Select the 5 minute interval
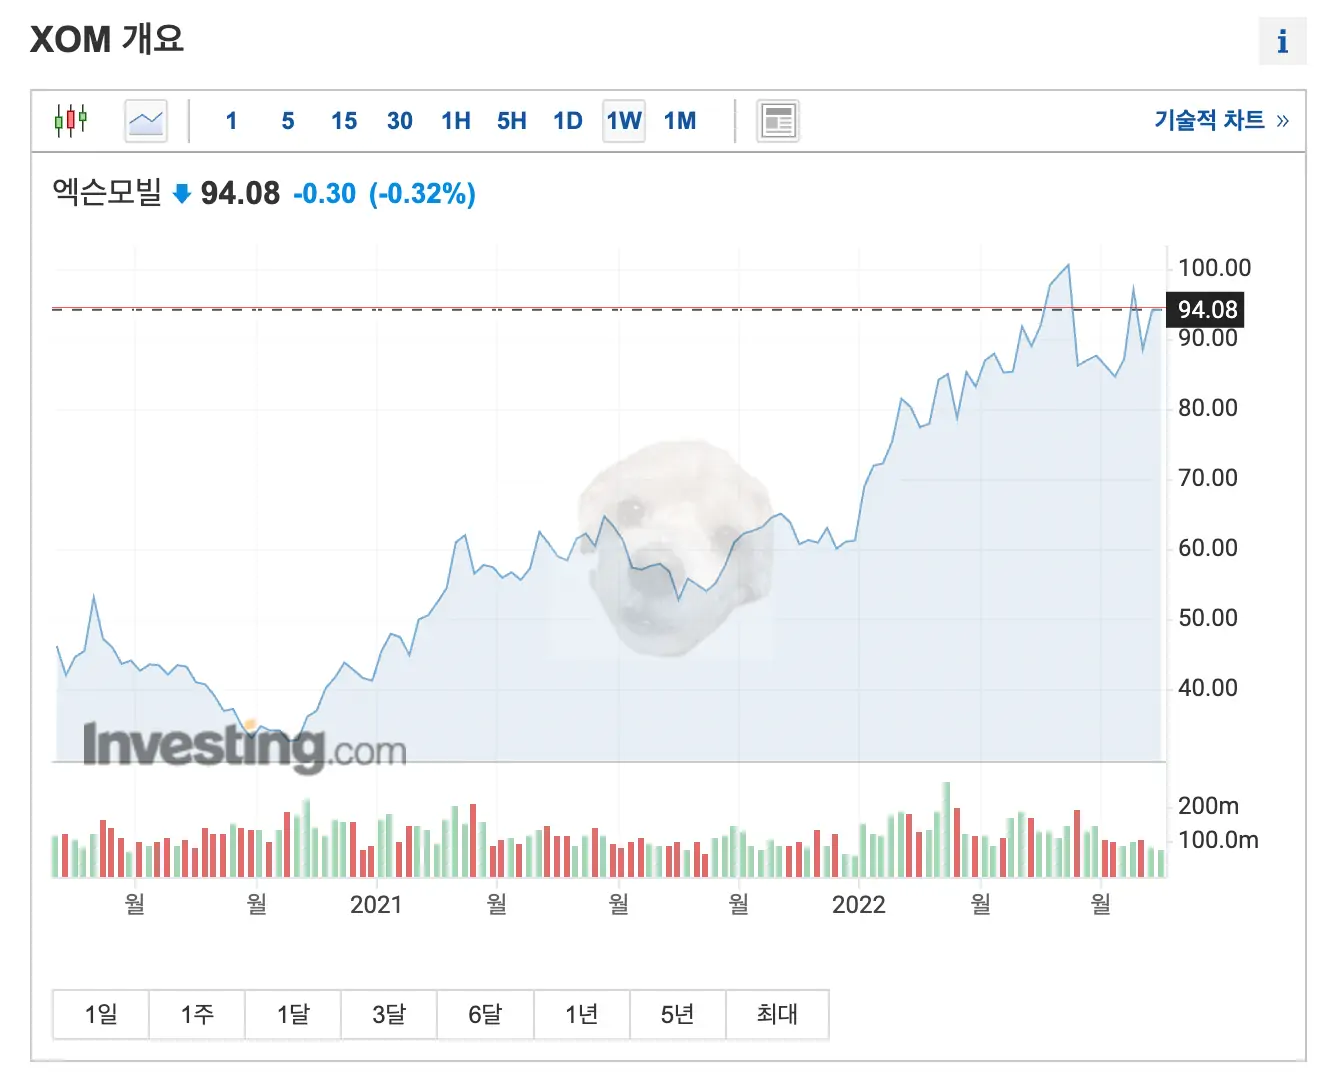The height and width of the screenshot is (1084, 1324). (x=288, y=121)
